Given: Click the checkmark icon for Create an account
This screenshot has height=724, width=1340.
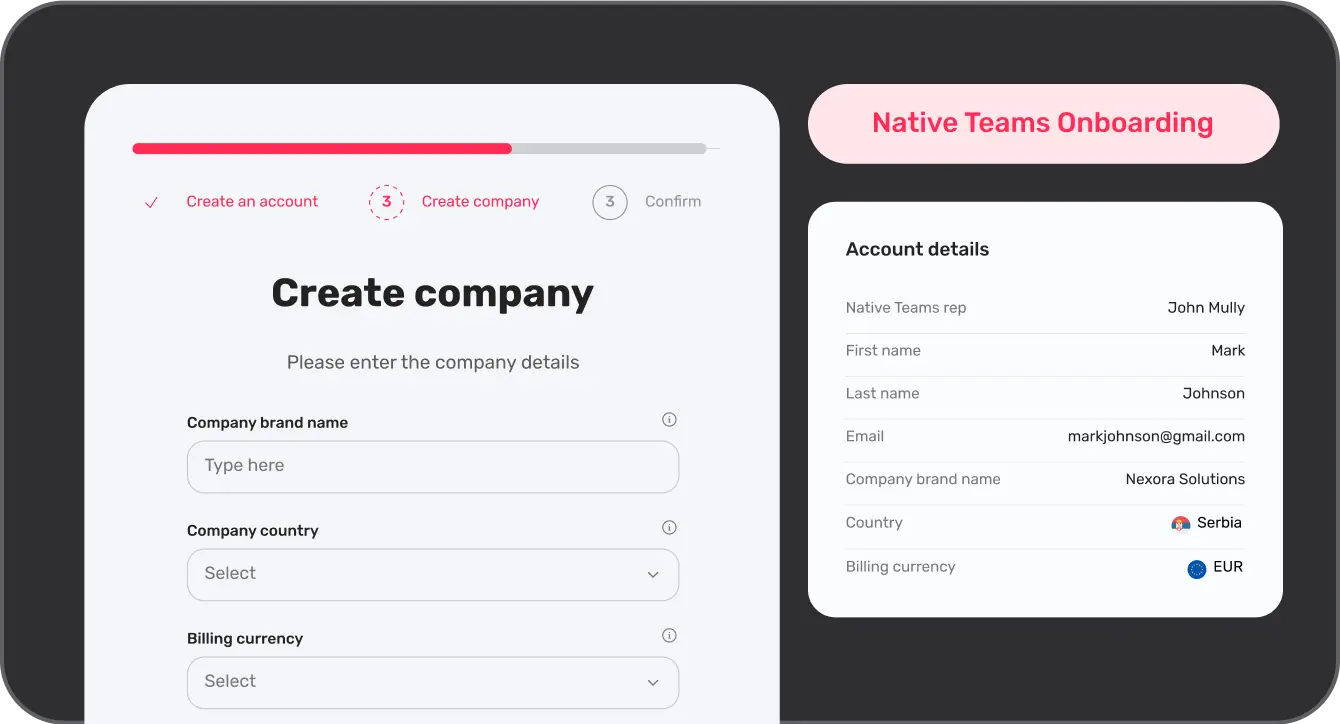Looking at the screenshot, I should click(152, 202).
